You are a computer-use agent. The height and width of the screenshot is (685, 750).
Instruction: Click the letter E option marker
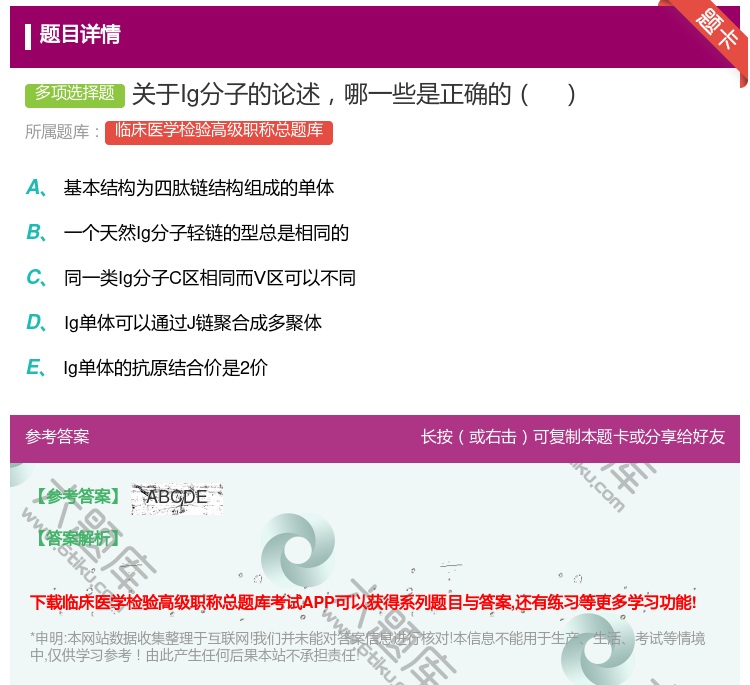click(x=36, y=367)
